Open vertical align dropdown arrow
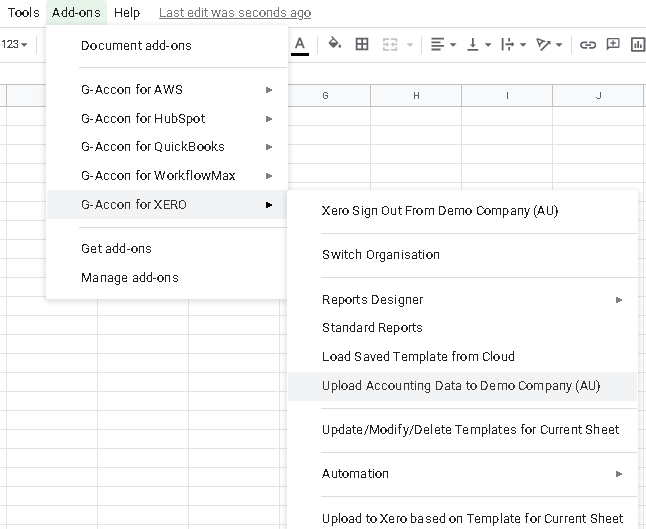Image resolution: width=646 pixels, height=529 pixels. [x=488, y=44]
